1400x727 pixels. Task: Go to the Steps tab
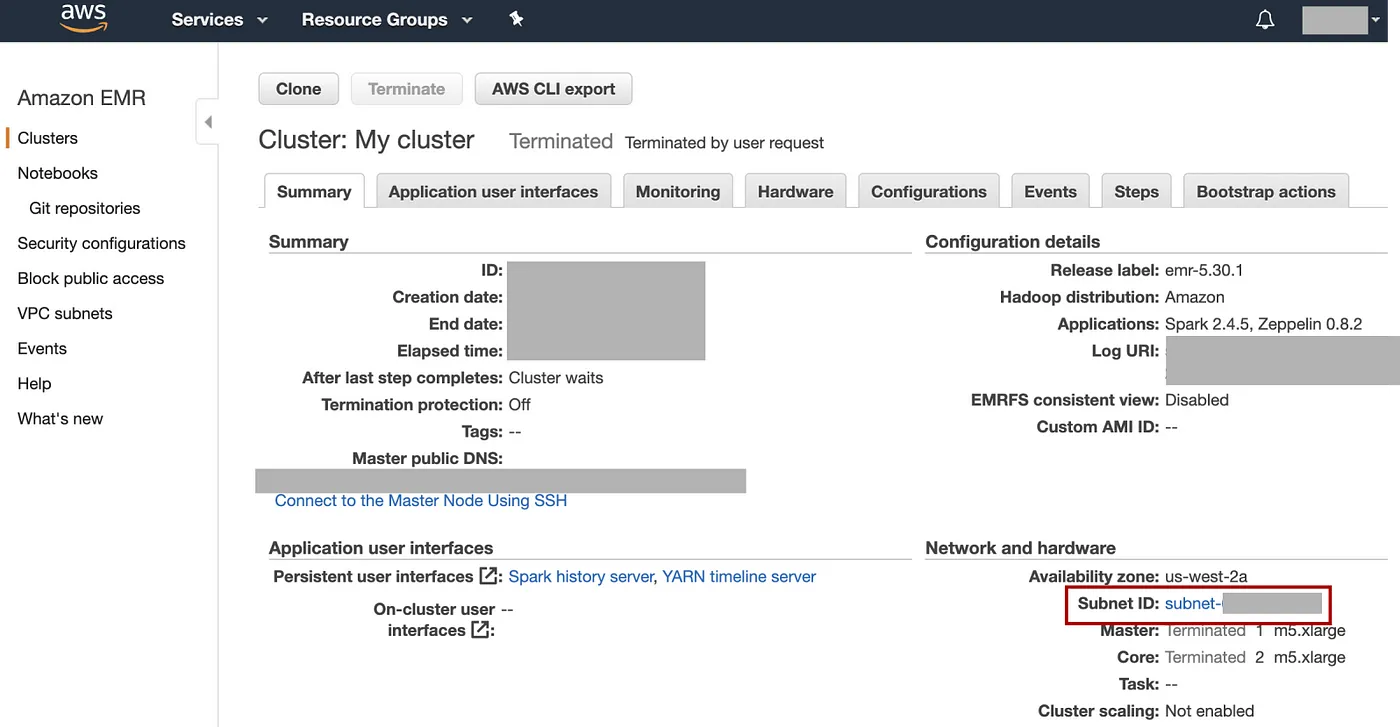[x=1136, y=192]
